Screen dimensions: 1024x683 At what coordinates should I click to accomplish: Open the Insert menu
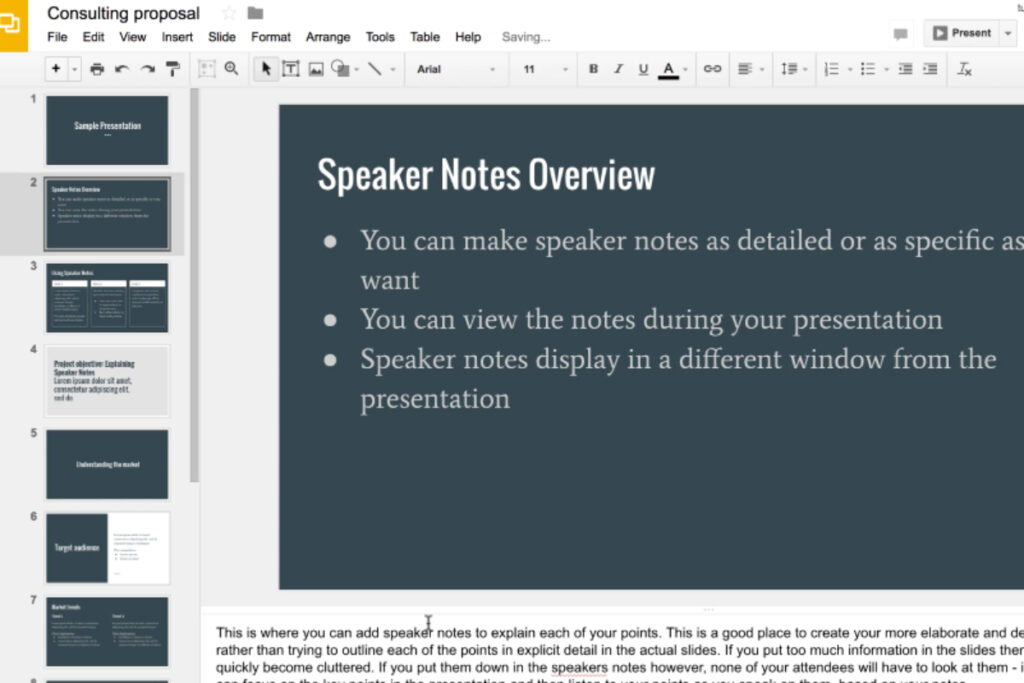coord(177,37)
